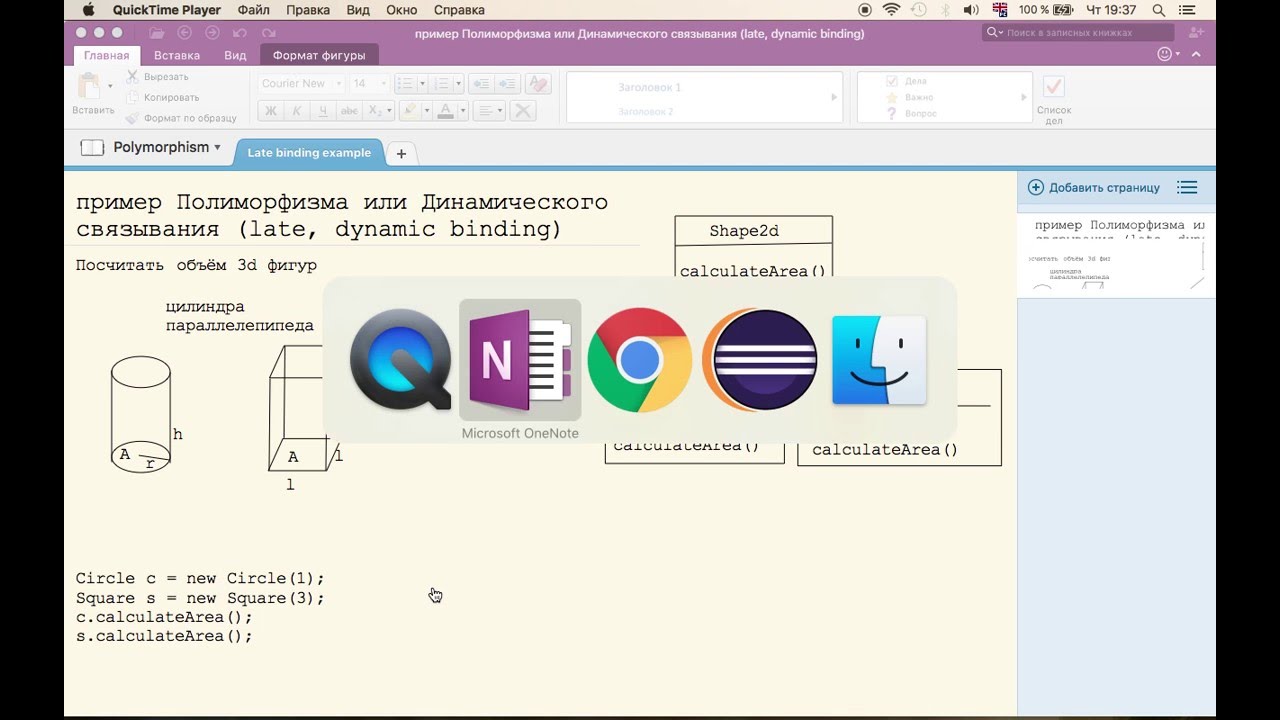This screenshot has width=1280, height=720.
Task: Open the Вставка ribbon tab
Action: (177, 56)
